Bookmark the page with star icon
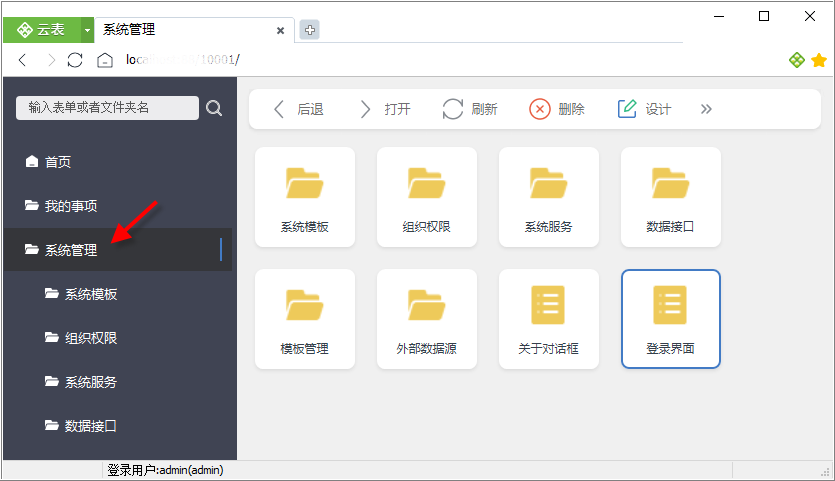 (819, 60)
